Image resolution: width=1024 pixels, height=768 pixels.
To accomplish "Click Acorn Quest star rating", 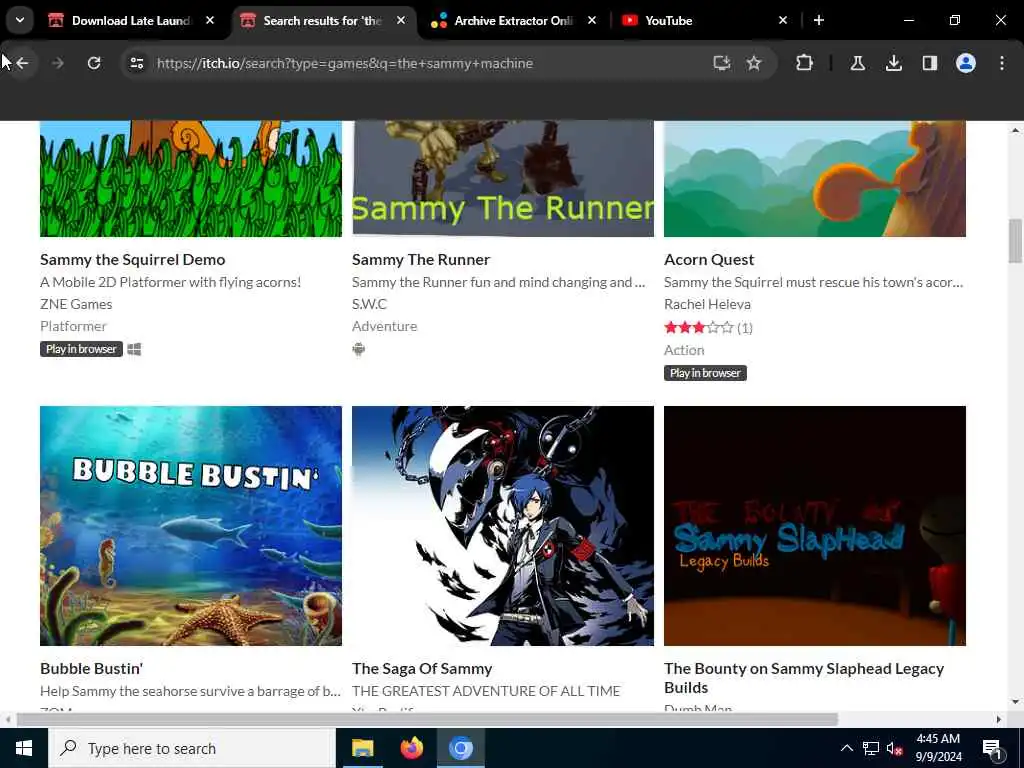I will (699, 327).
